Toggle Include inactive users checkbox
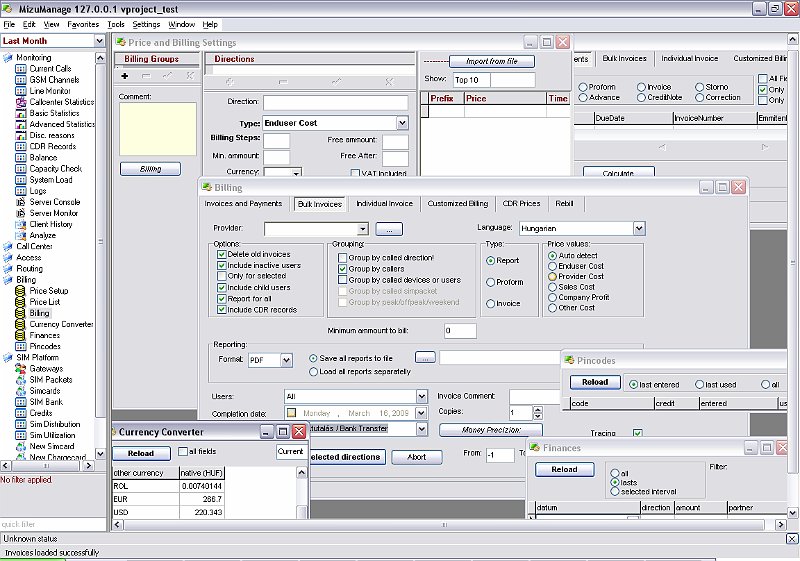800x561 pixels. 221,266
